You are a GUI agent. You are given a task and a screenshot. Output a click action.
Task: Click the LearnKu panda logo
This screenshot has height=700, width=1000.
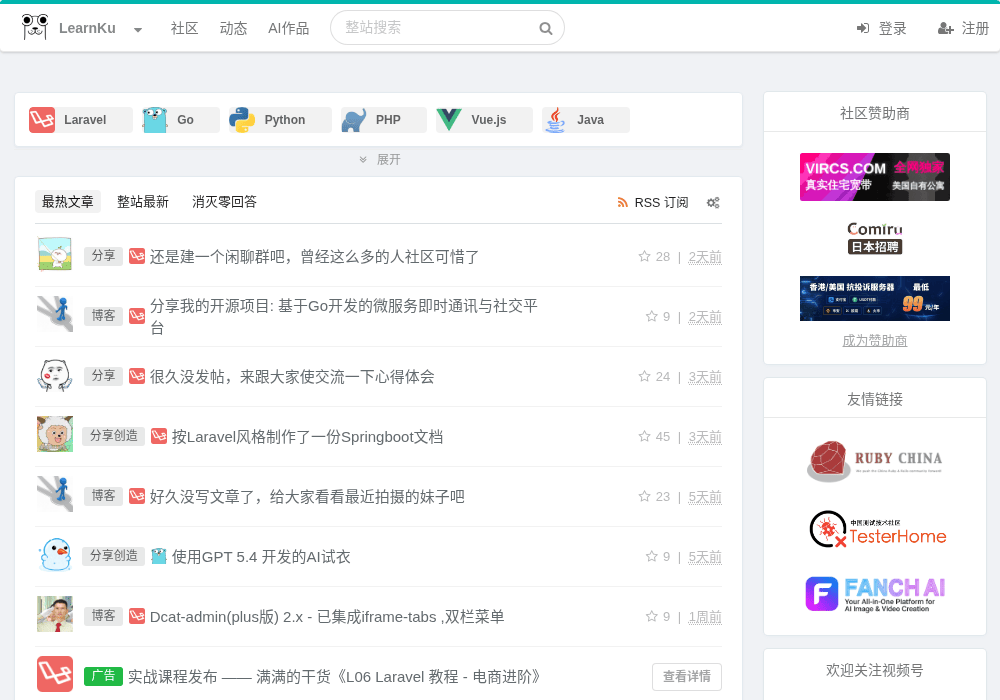coord(34,27)
